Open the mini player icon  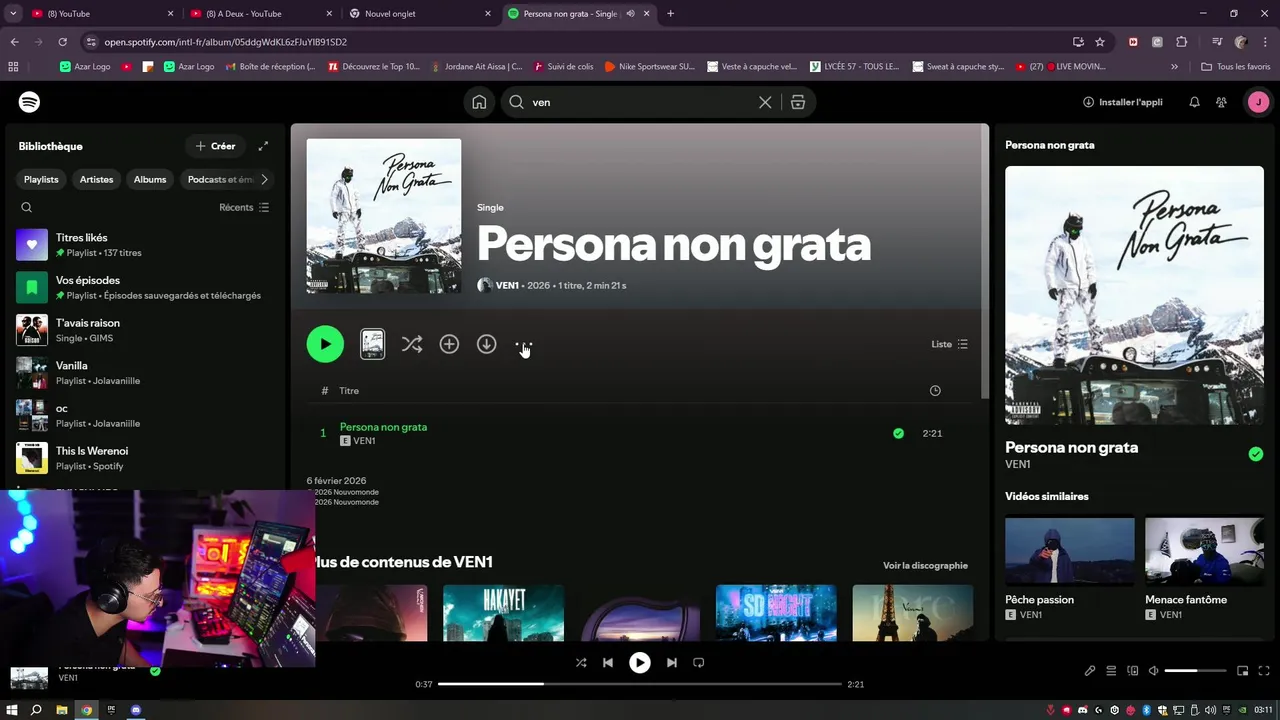(1243, 671)
